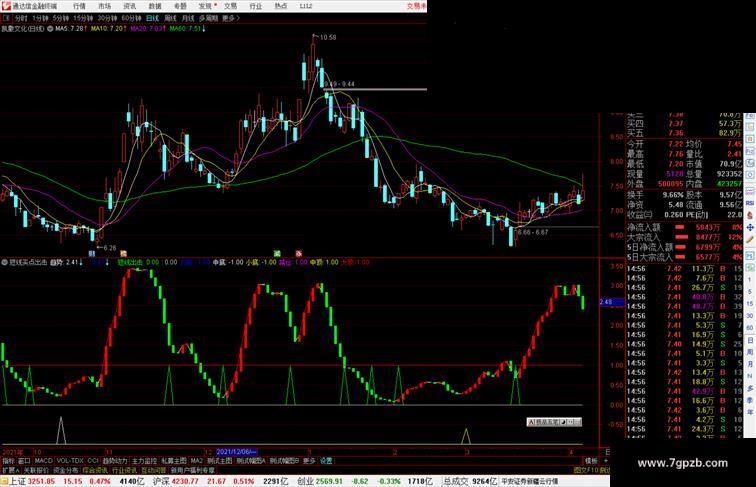Click the 大宗流入 row in quote panel
This screenshot has height=487, width=756.
[x=684, y=237]
